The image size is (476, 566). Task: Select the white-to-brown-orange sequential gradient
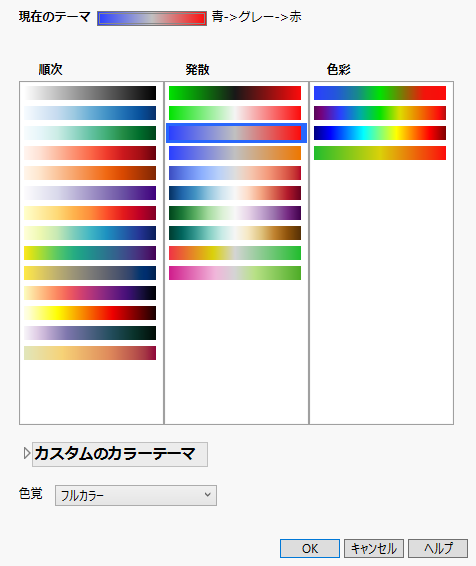click(90, 173)
